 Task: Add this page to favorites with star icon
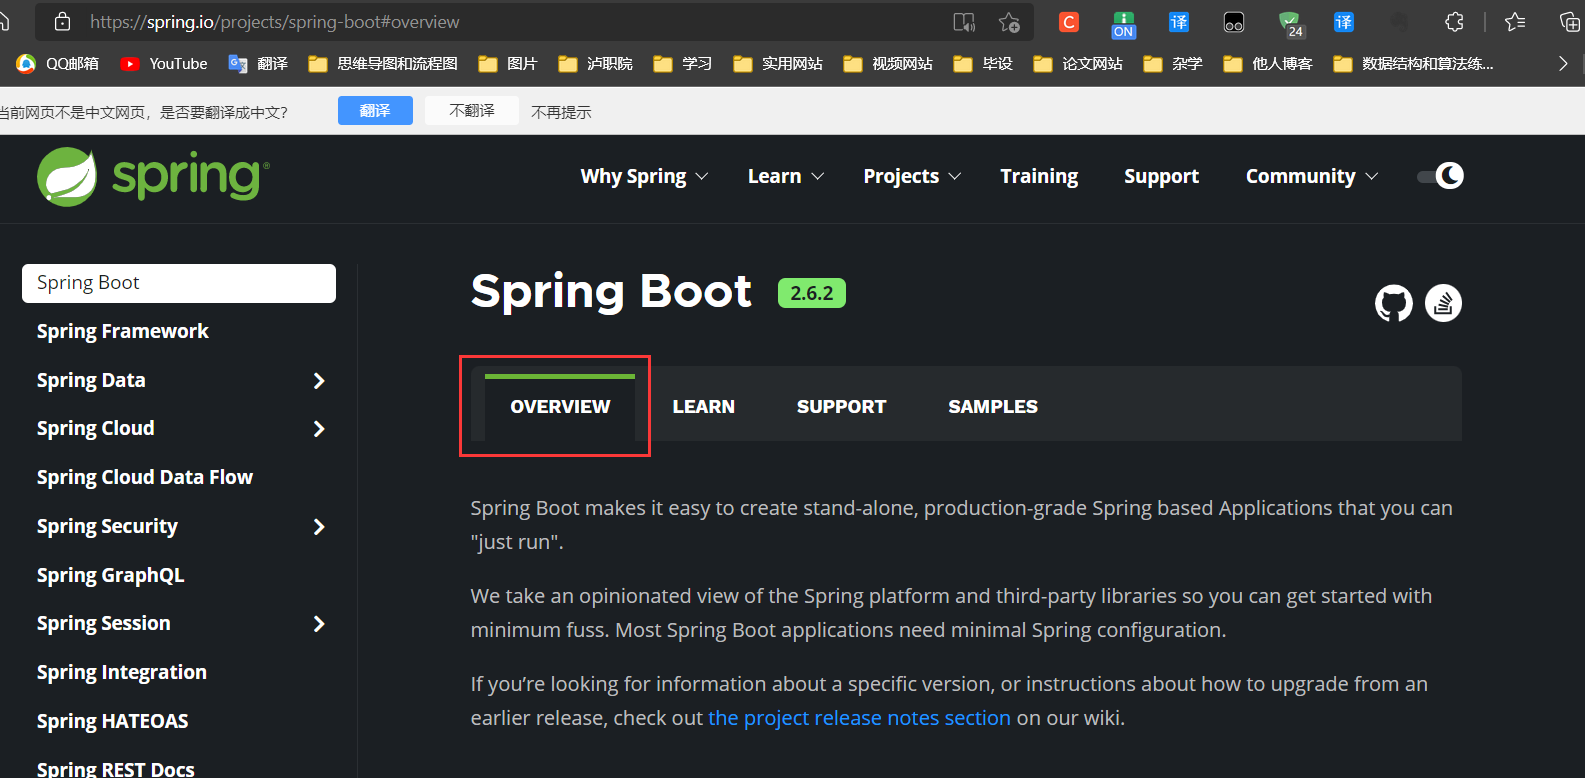[1009, 22]
